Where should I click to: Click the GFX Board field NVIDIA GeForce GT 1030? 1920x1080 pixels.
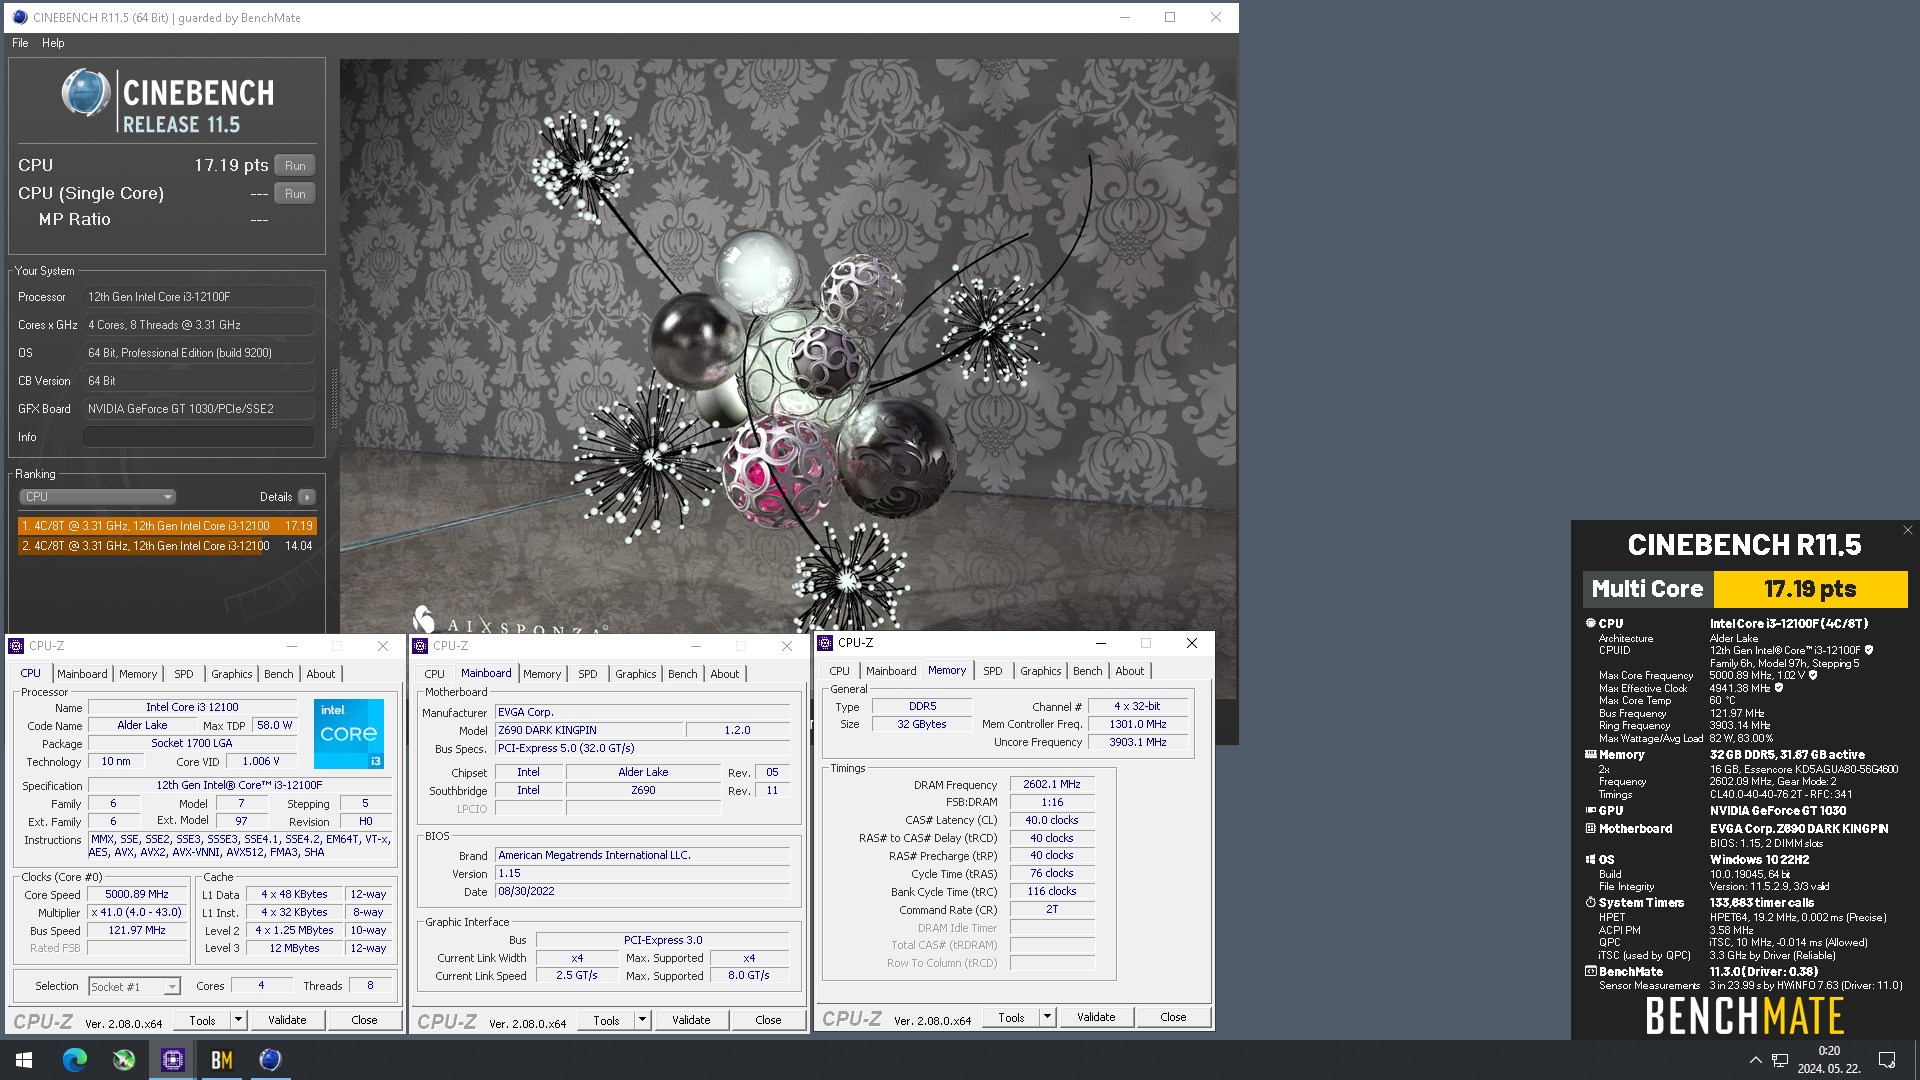click(199, 409)
